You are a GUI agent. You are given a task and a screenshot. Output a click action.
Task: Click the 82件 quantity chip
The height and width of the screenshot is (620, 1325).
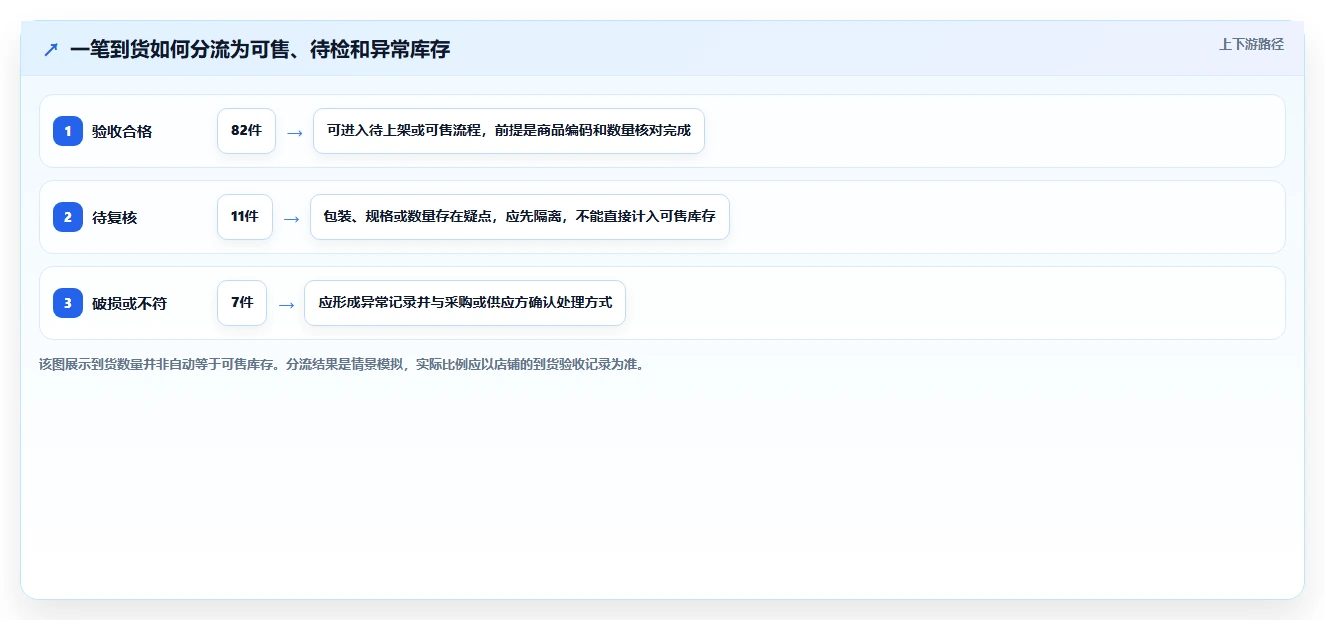point(246,131)
